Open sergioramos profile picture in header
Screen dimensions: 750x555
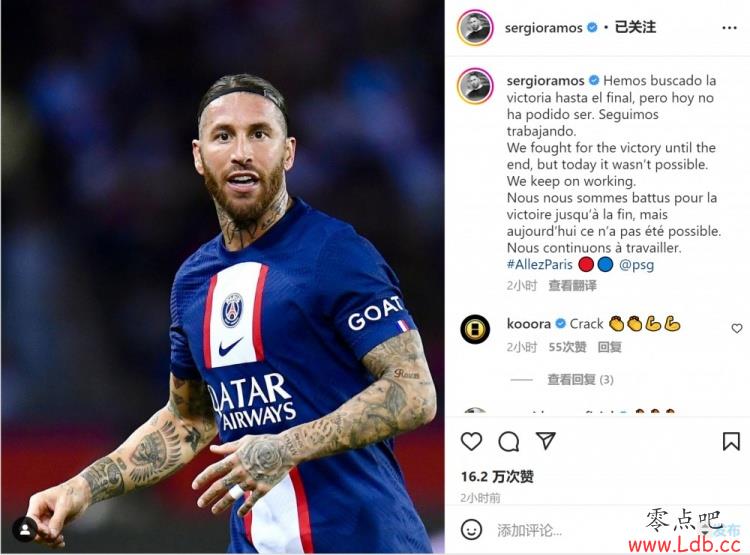click(475, 28)
